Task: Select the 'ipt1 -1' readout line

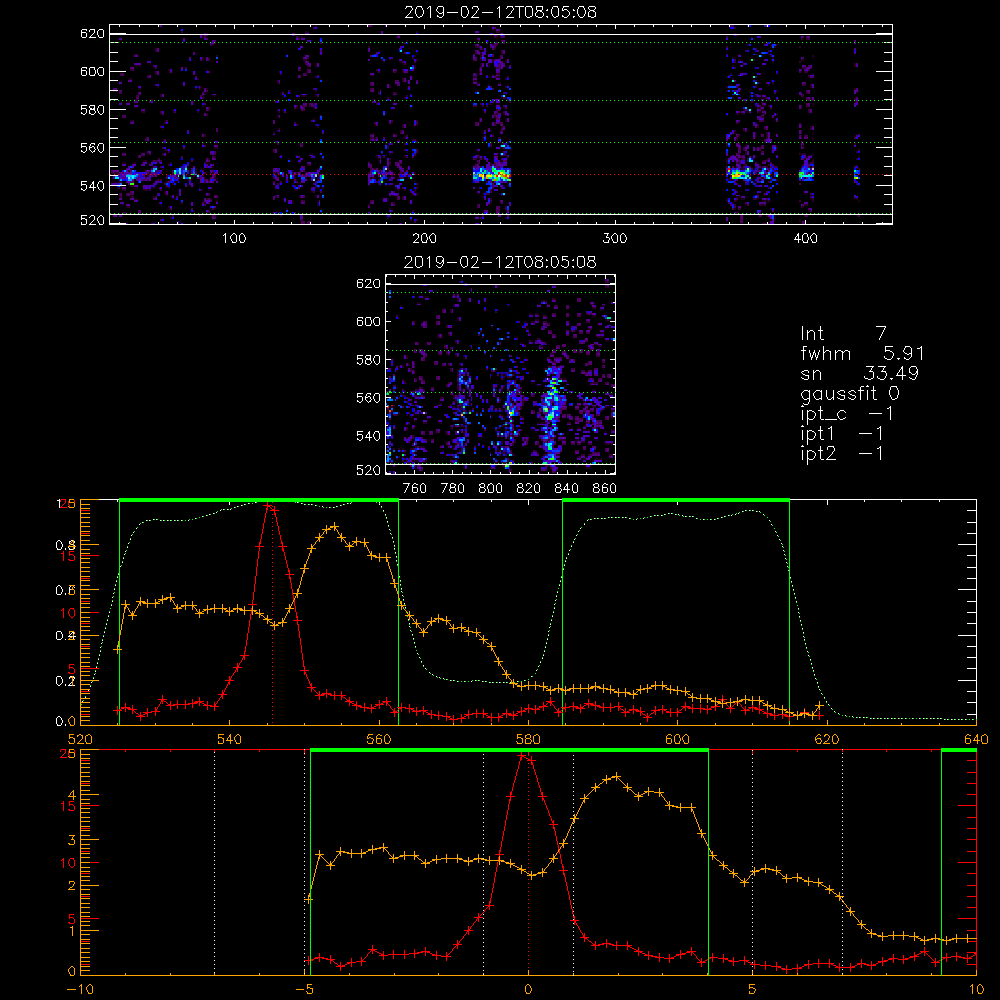Action: click(841, 434)
